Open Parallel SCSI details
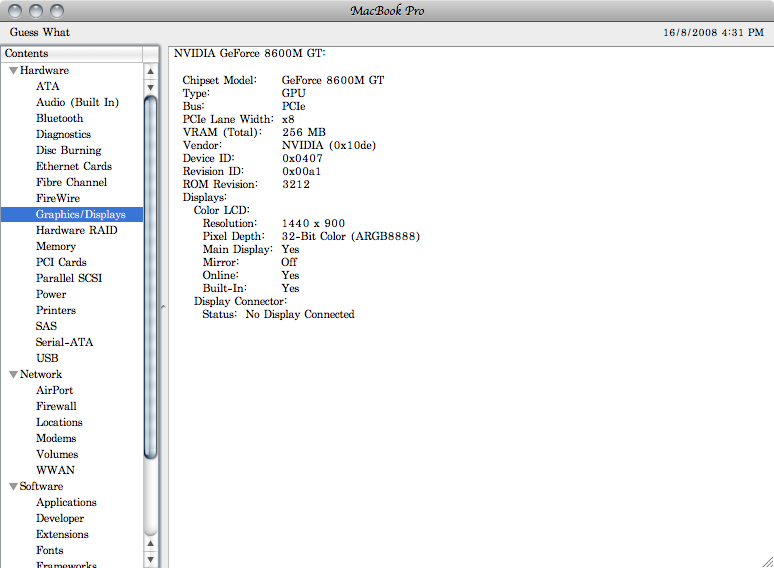The image size is (774, 568). tap(69, 278)
